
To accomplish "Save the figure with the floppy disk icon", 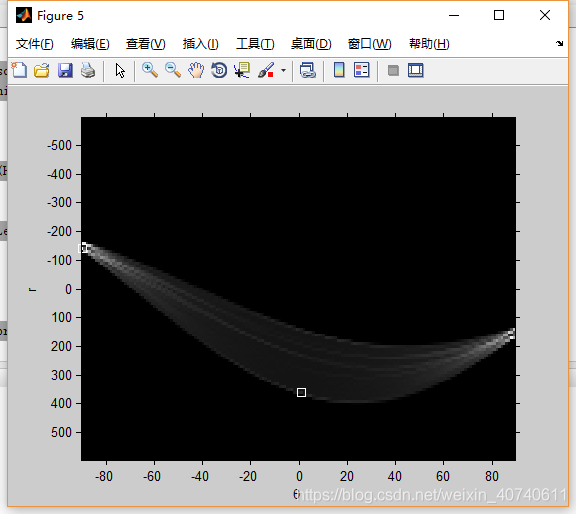I will pyautogui.click(x=65, y=70).
